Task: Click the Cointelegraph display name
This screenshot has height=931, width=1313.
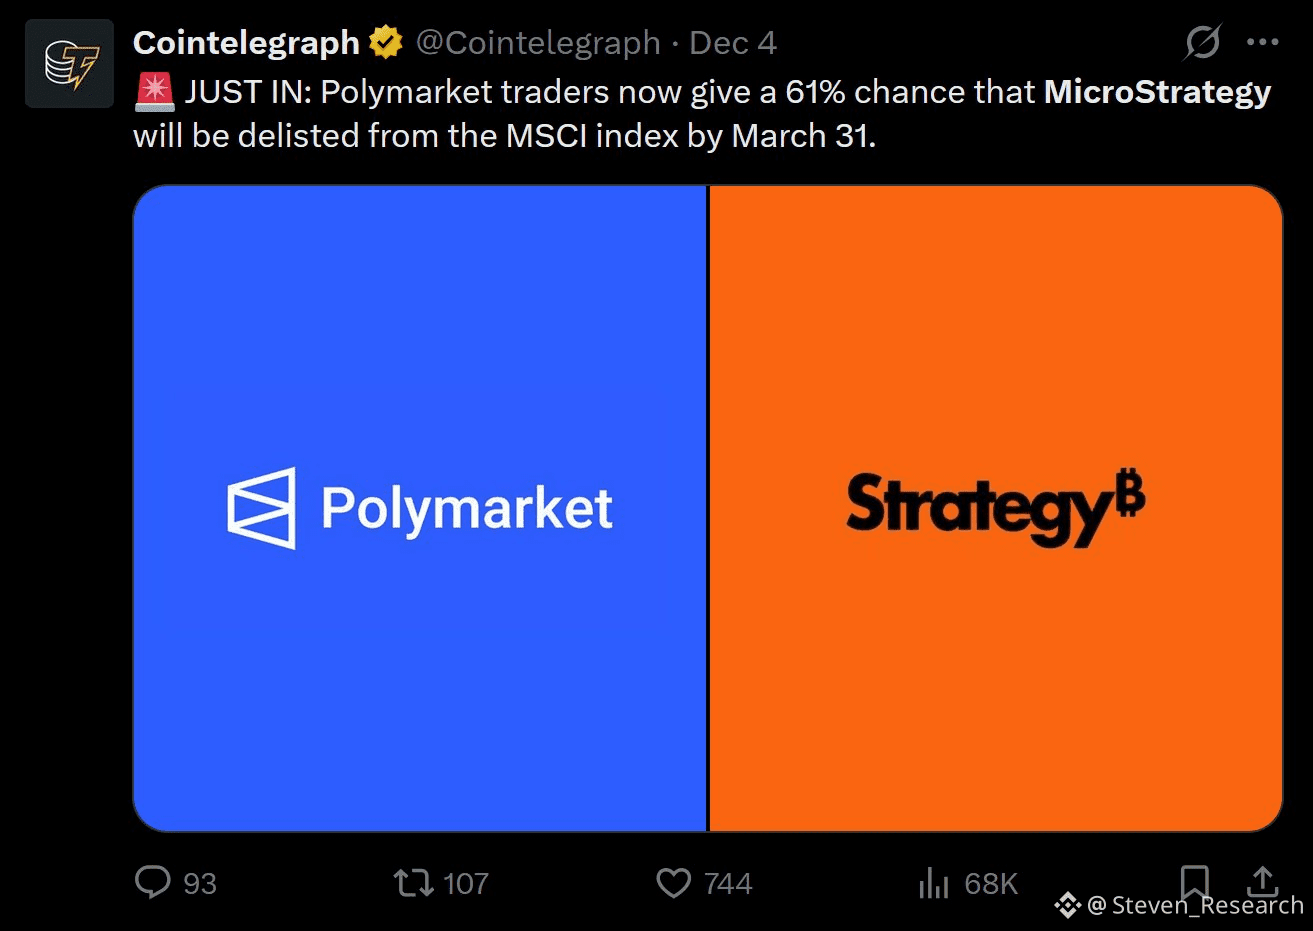Action: 246,43
